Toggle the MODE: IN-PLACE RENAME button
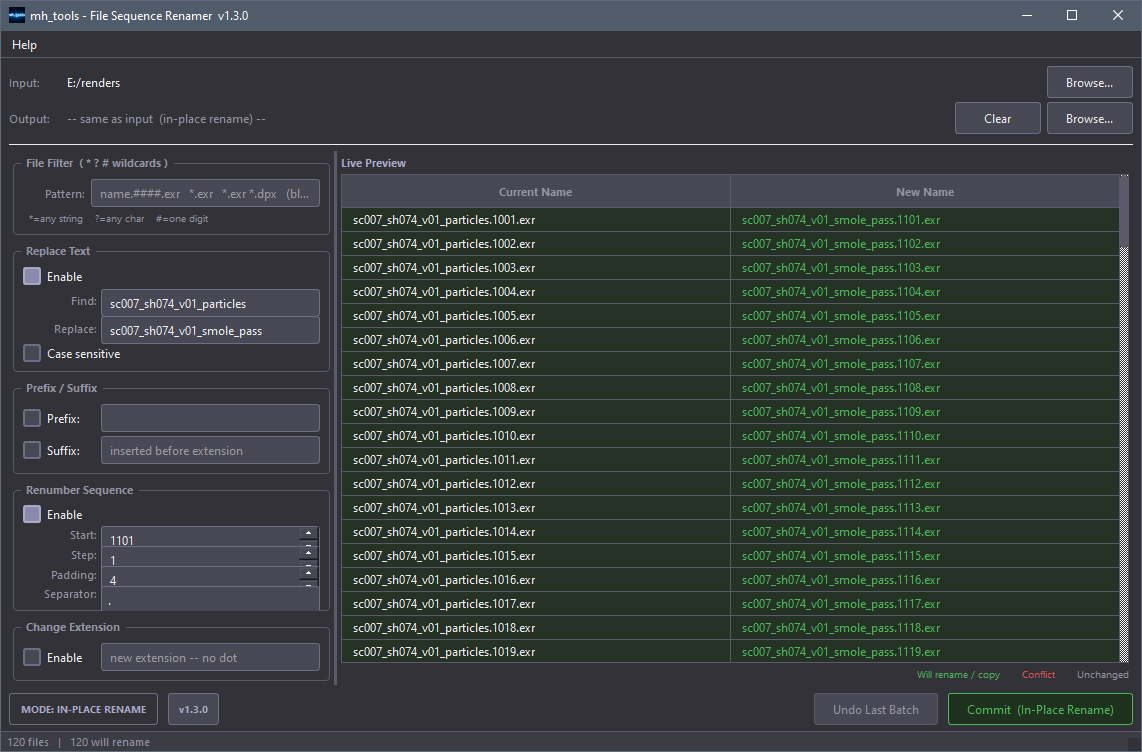The height and width of the screenshot is (752, 1142). pos(83,710)
